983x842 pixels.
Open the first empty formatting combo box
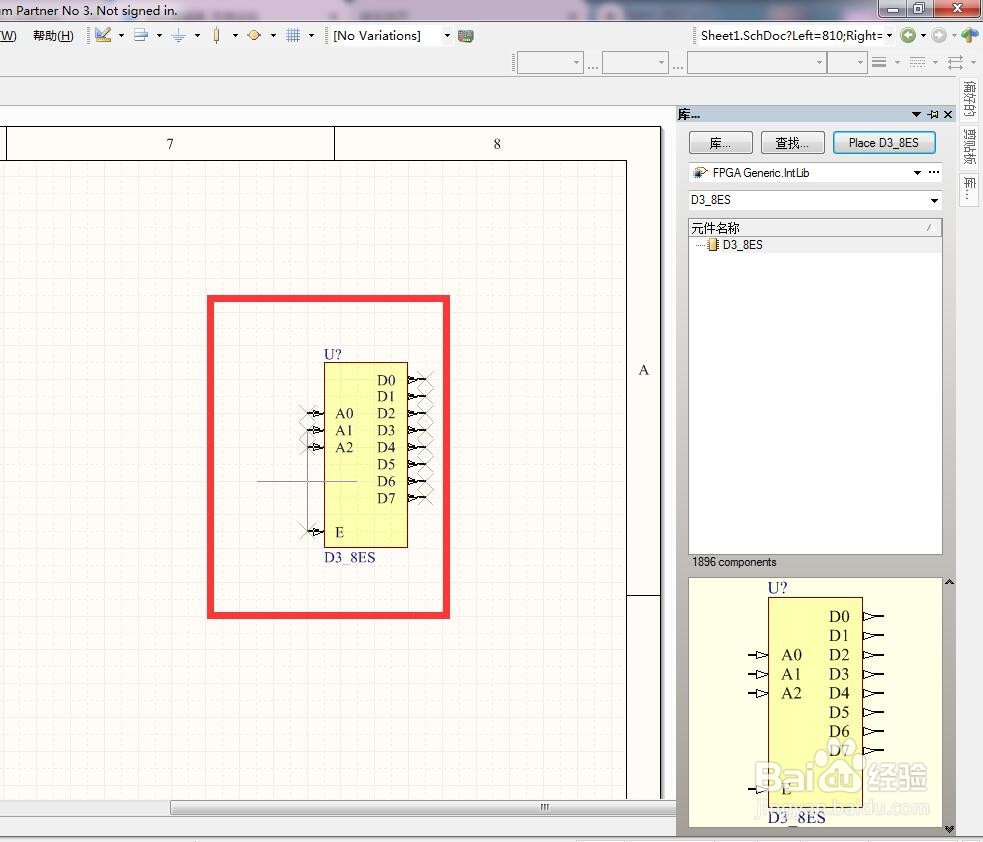point(550,63)
